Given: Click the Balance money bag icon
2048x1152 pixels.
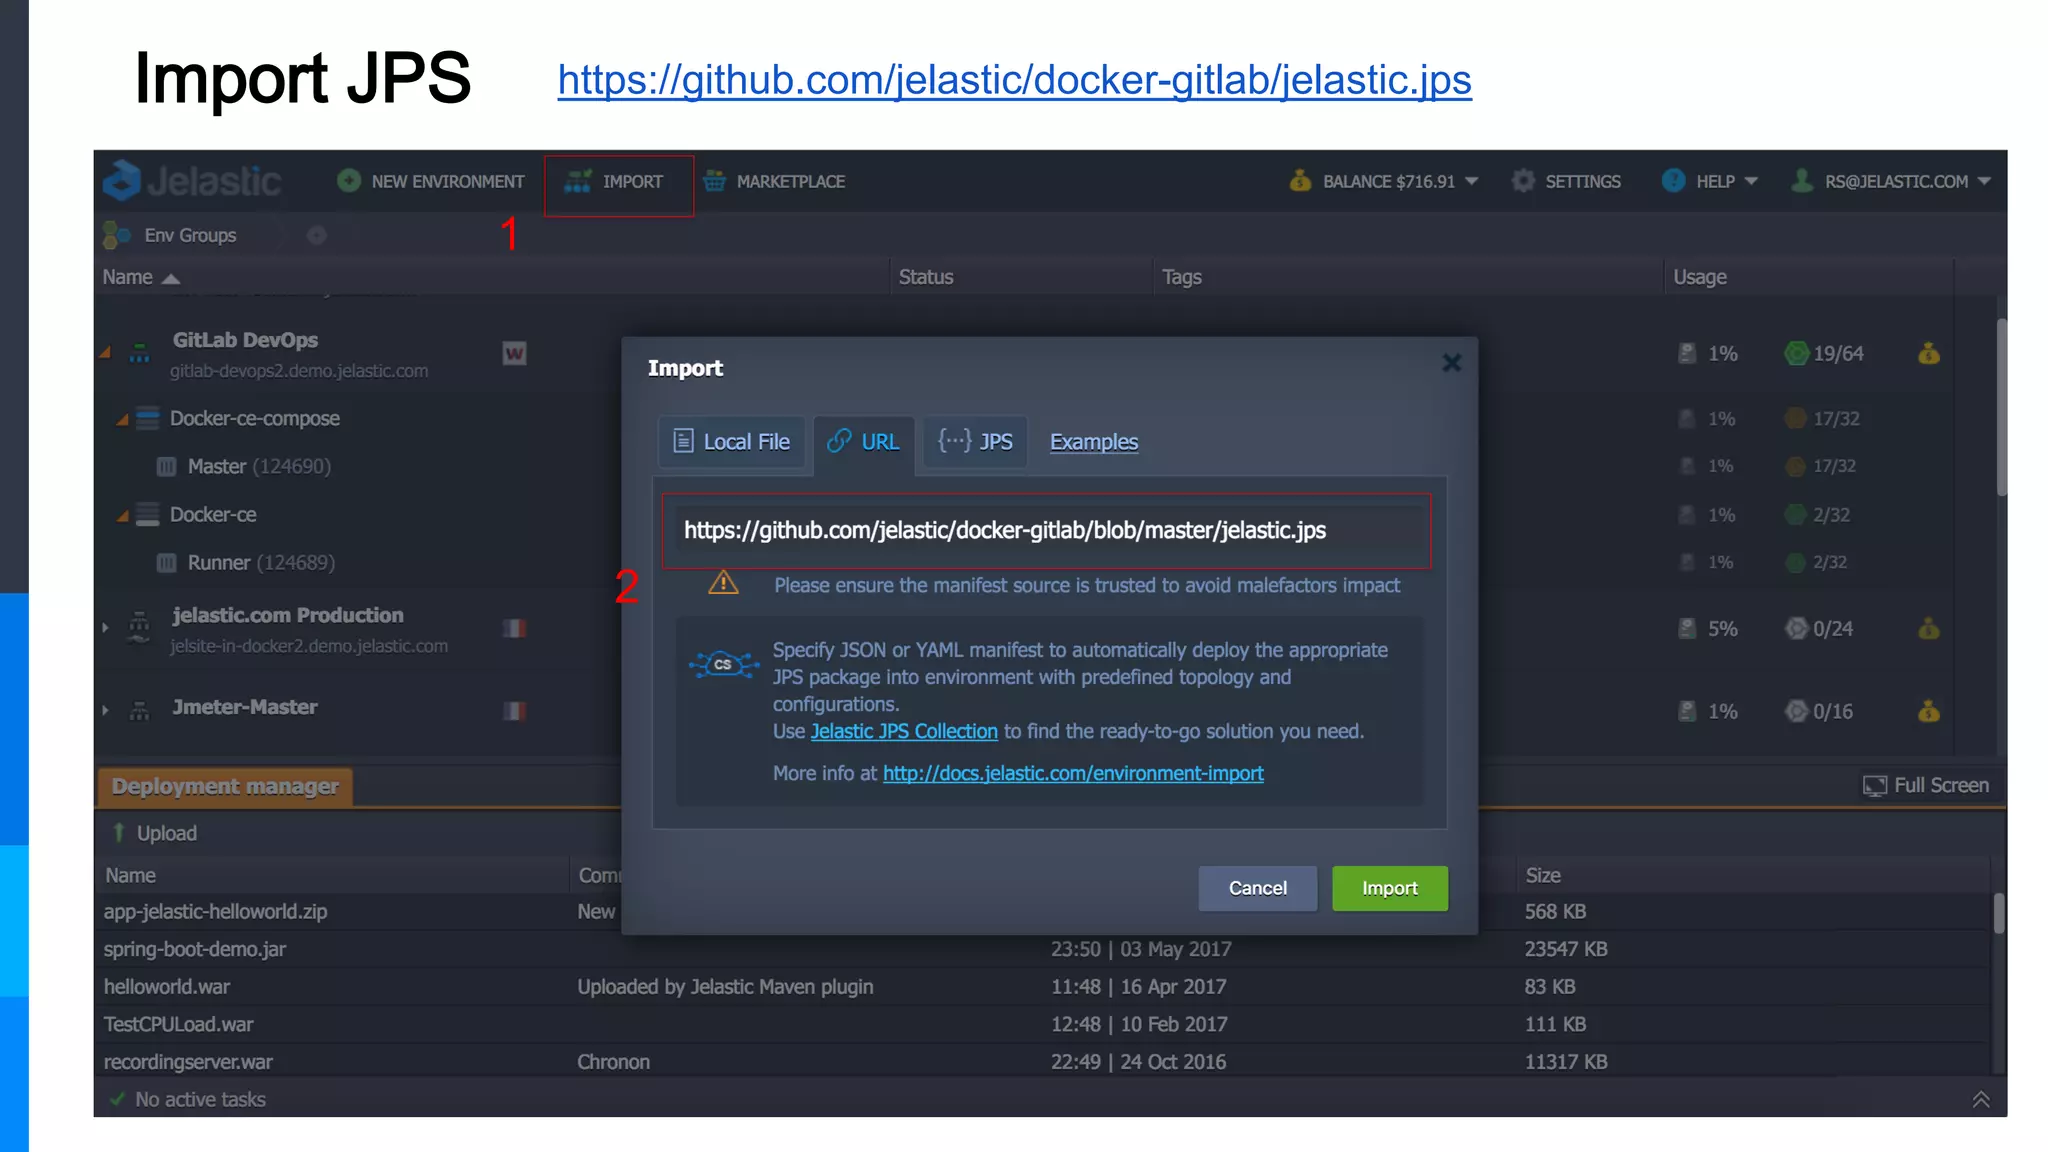Looking at the screenshot, I should [x=1300, y=181].
